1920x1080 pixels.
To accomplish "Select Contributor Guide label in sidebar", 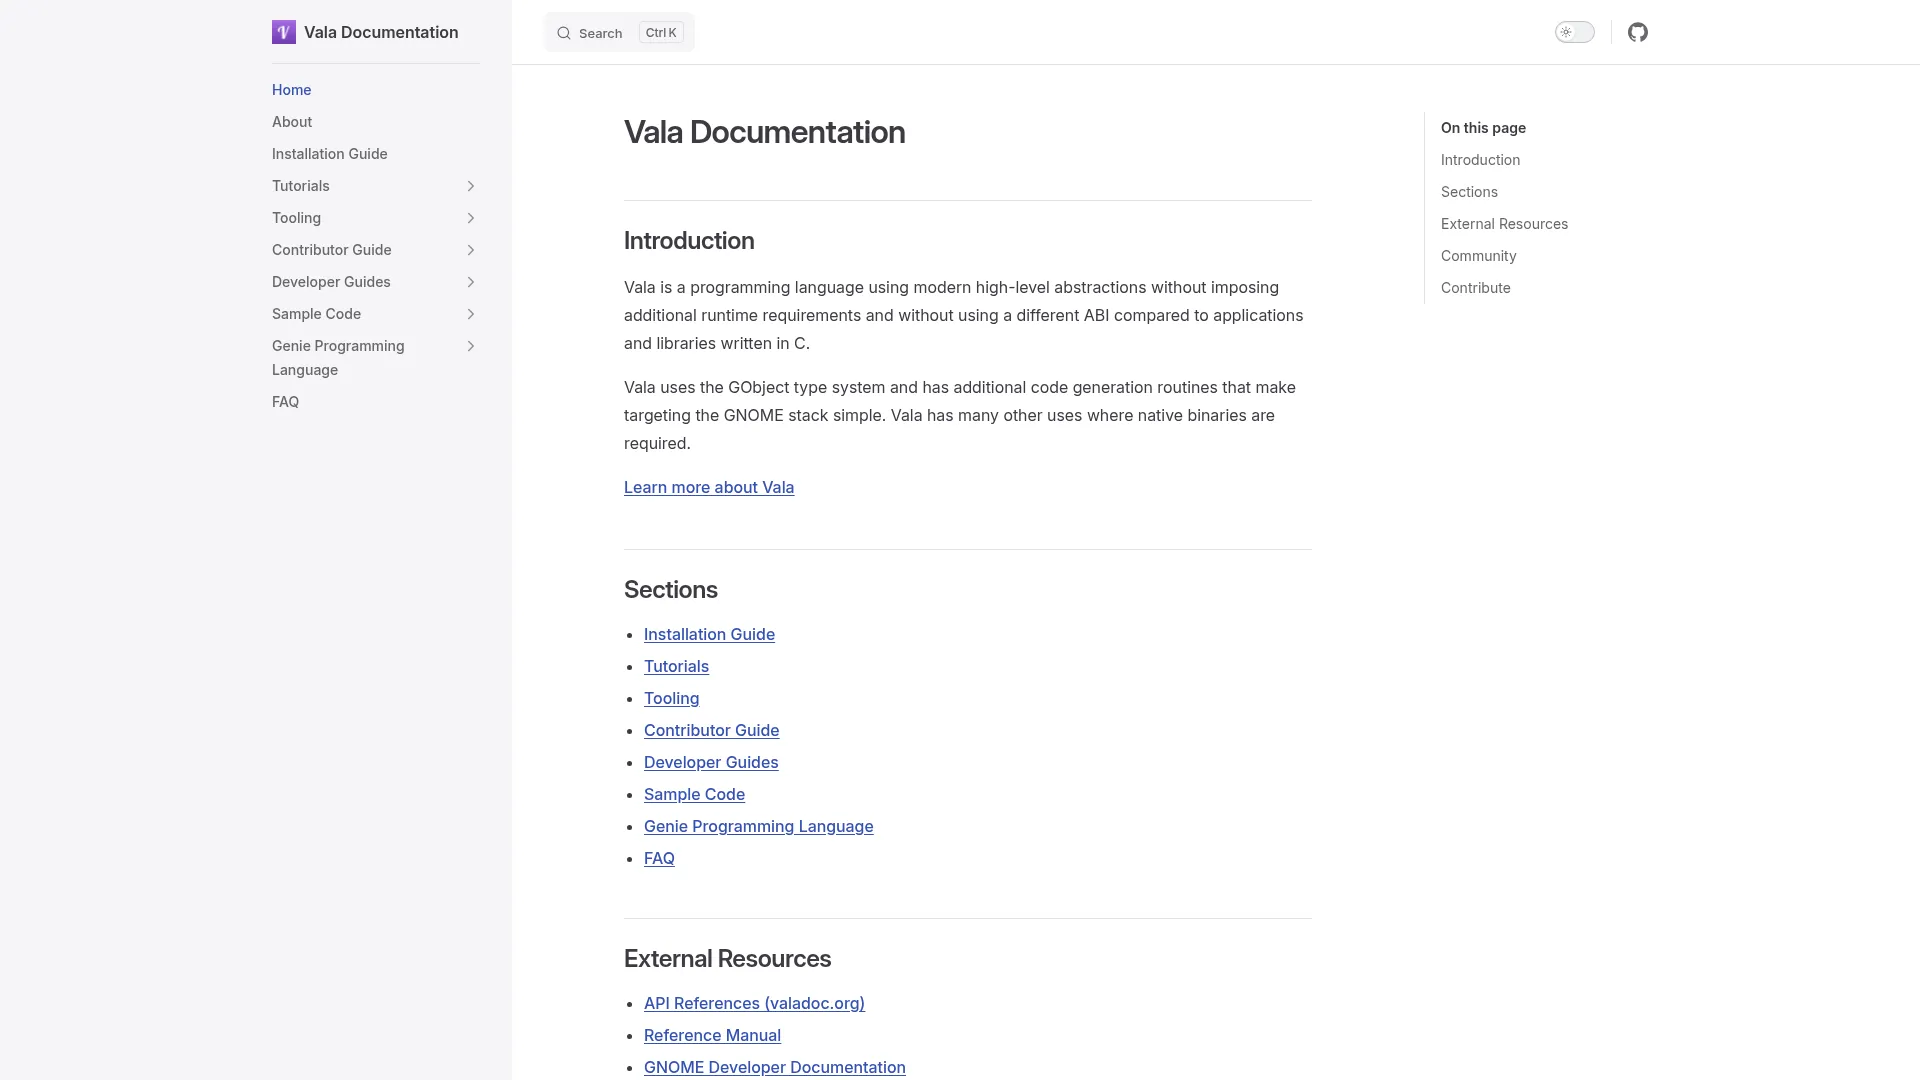I will 331,250.
